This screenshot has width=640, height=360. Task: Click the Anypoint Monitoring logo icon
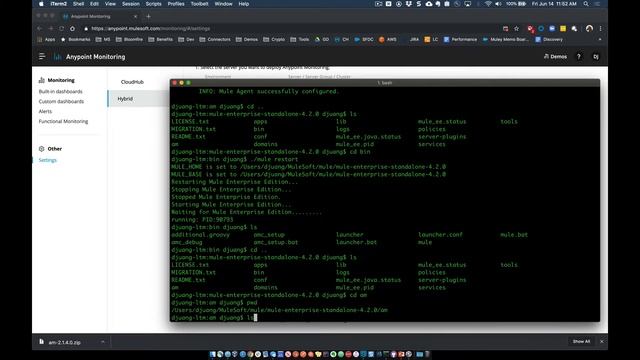point(58,57)
